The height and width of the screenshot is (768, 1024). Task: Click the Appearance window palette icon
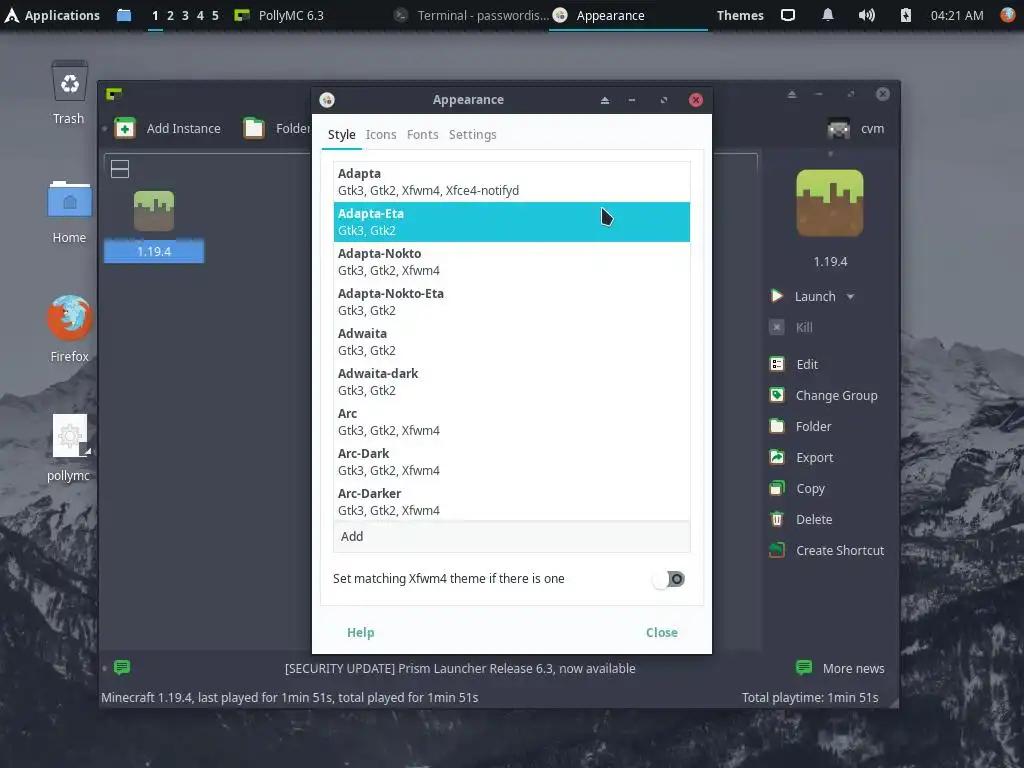(327, 100)
